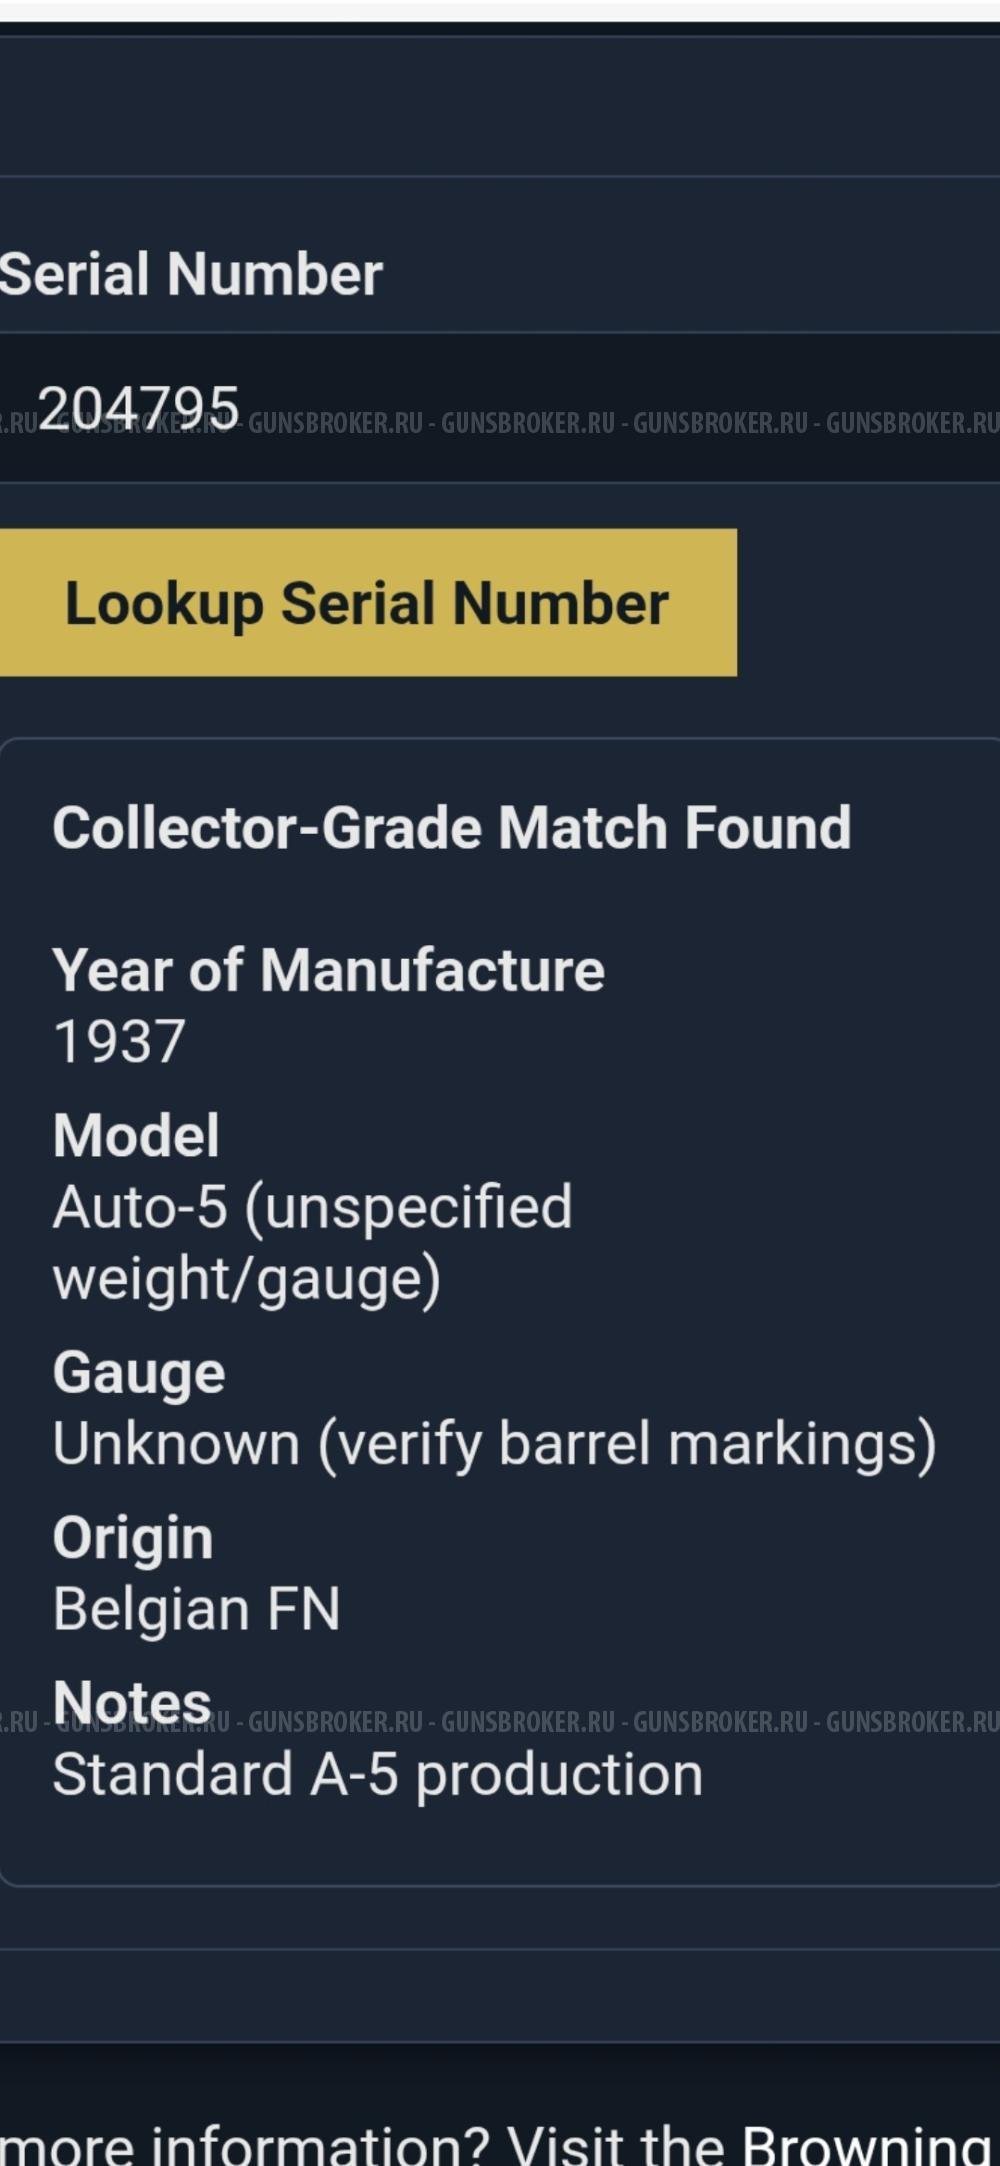The width and height of the screenshot is (1000, 2166).
Task: Click the blank area right of Lookup button
Action: point(868,603)
